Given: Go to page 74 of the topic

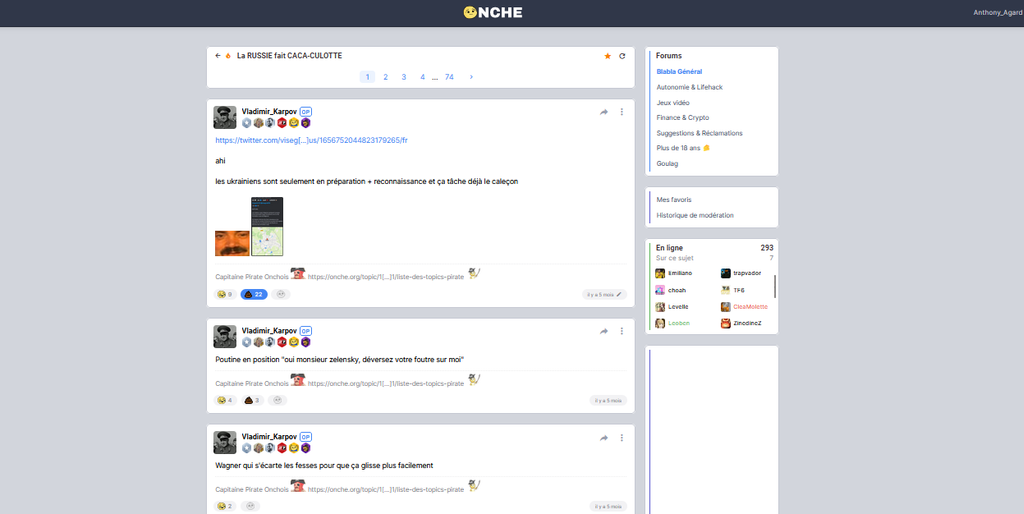Looking at the screenshot, I should point(449,77).
